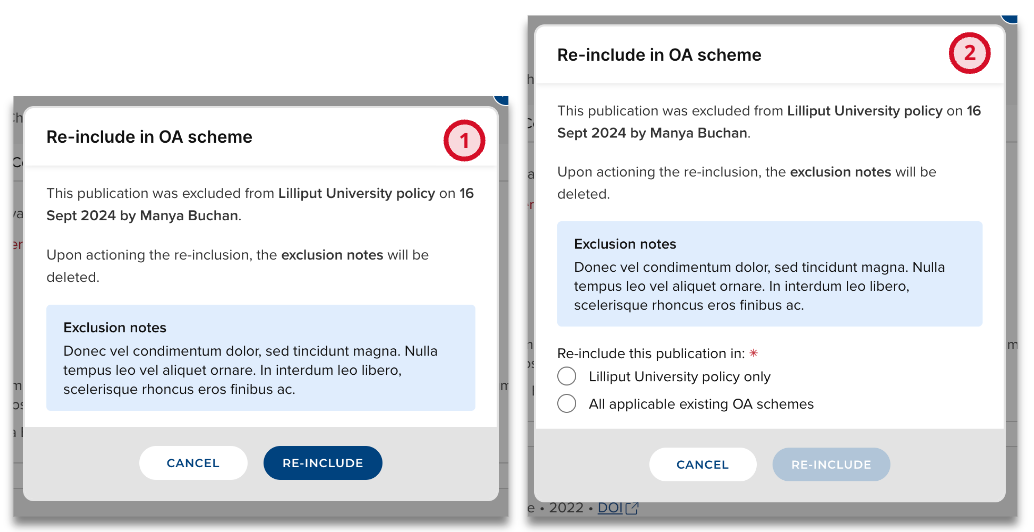Click the greyed-out Re-include button in dialog 2
Viewport: 1034px width, 532px height.
coord(830,464)
